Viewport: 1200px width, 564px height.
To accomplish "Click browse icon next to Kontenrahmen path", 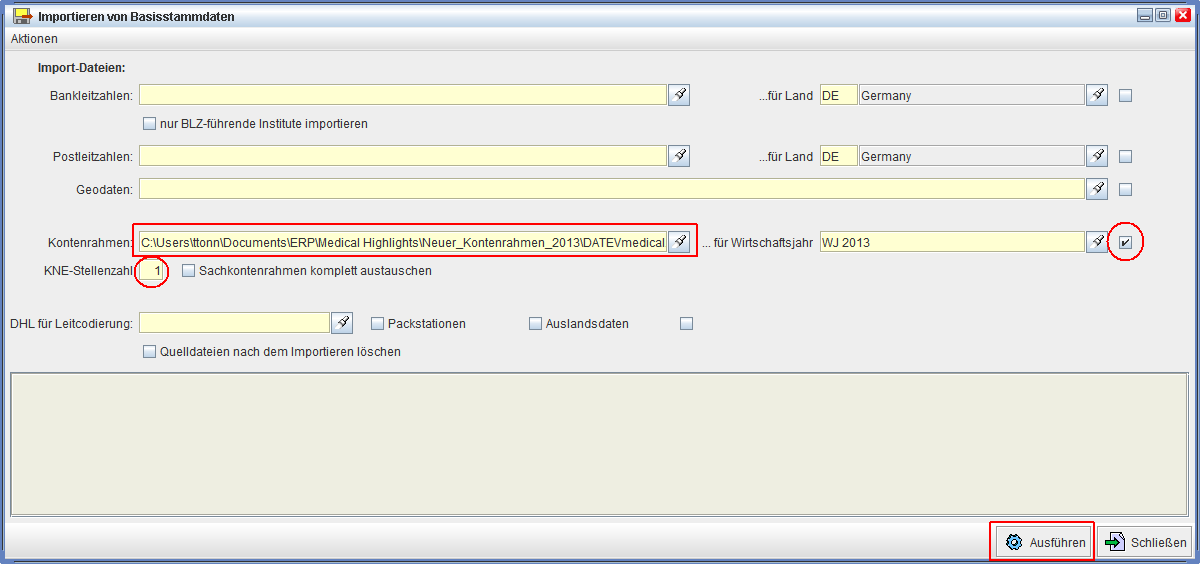I will click(679, 241).
